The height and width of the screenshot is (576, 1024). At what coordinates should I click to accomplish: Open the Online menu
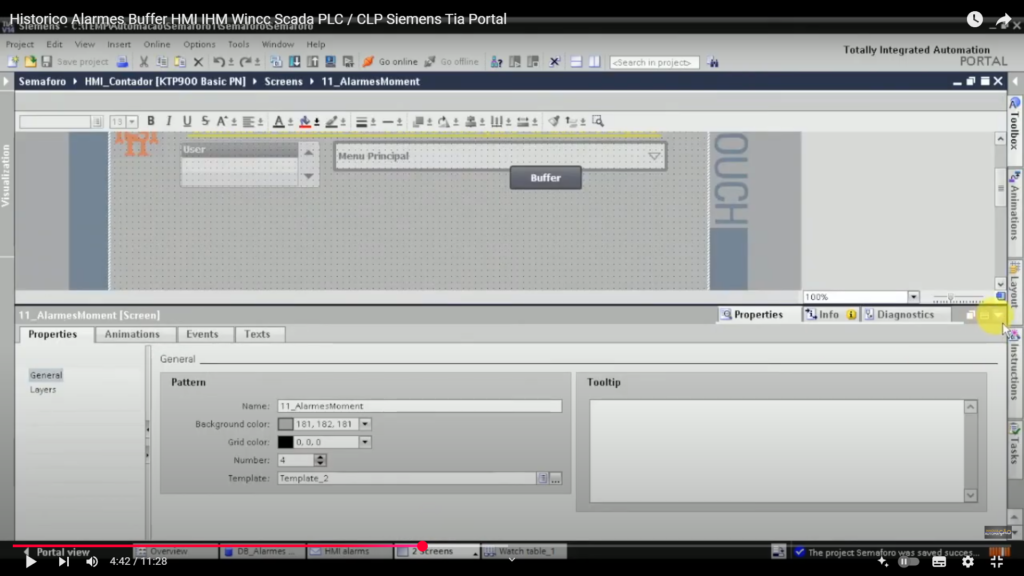(x=157, y=44)
